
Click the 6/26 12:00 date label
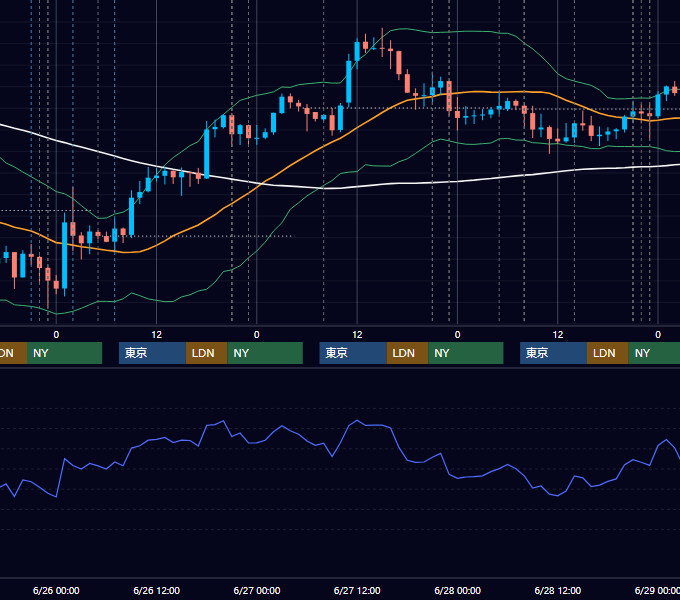point(157,590)
